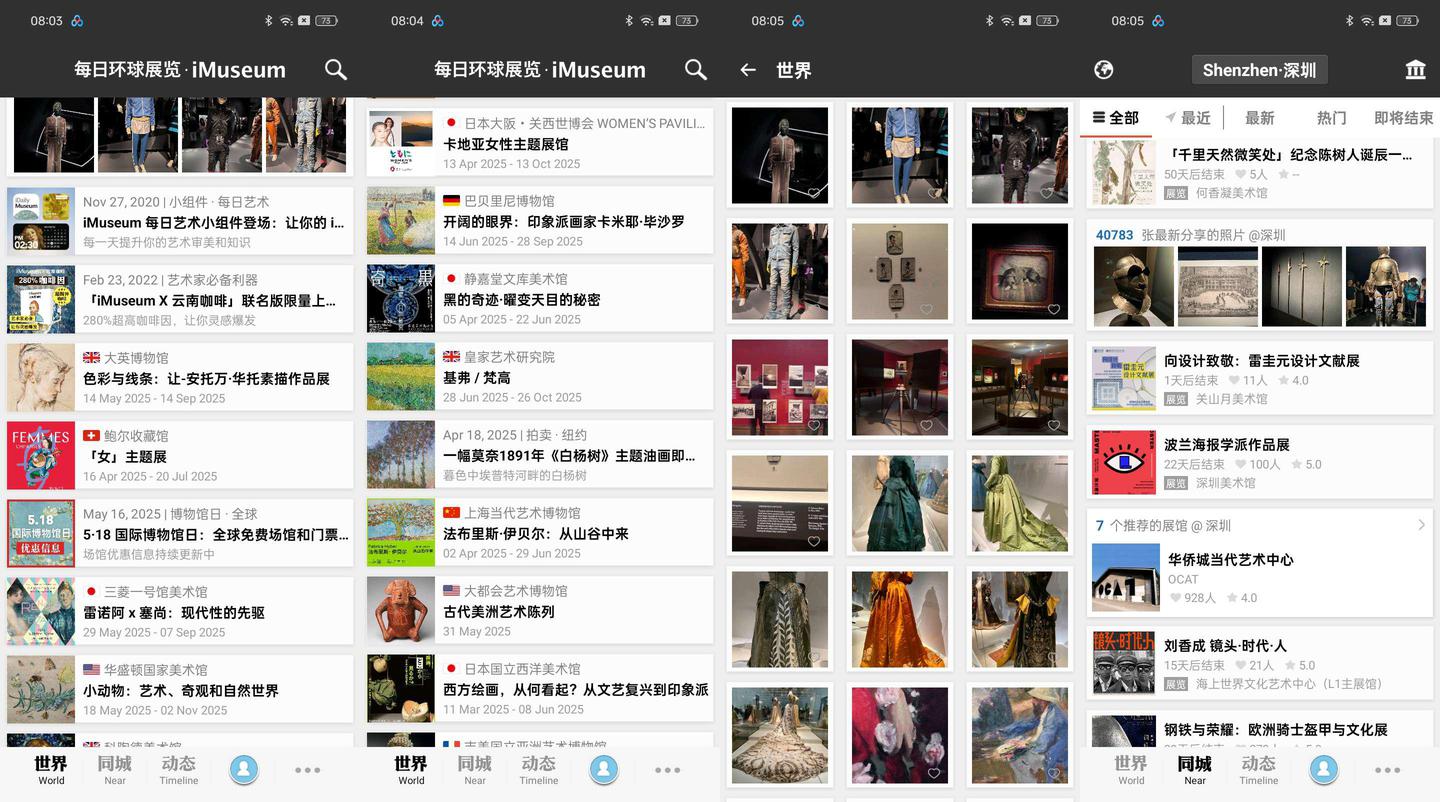
Task: Open 卡地亚女性主题馆 exhibition
Action: pyautogui.click(x=540, y=143)
